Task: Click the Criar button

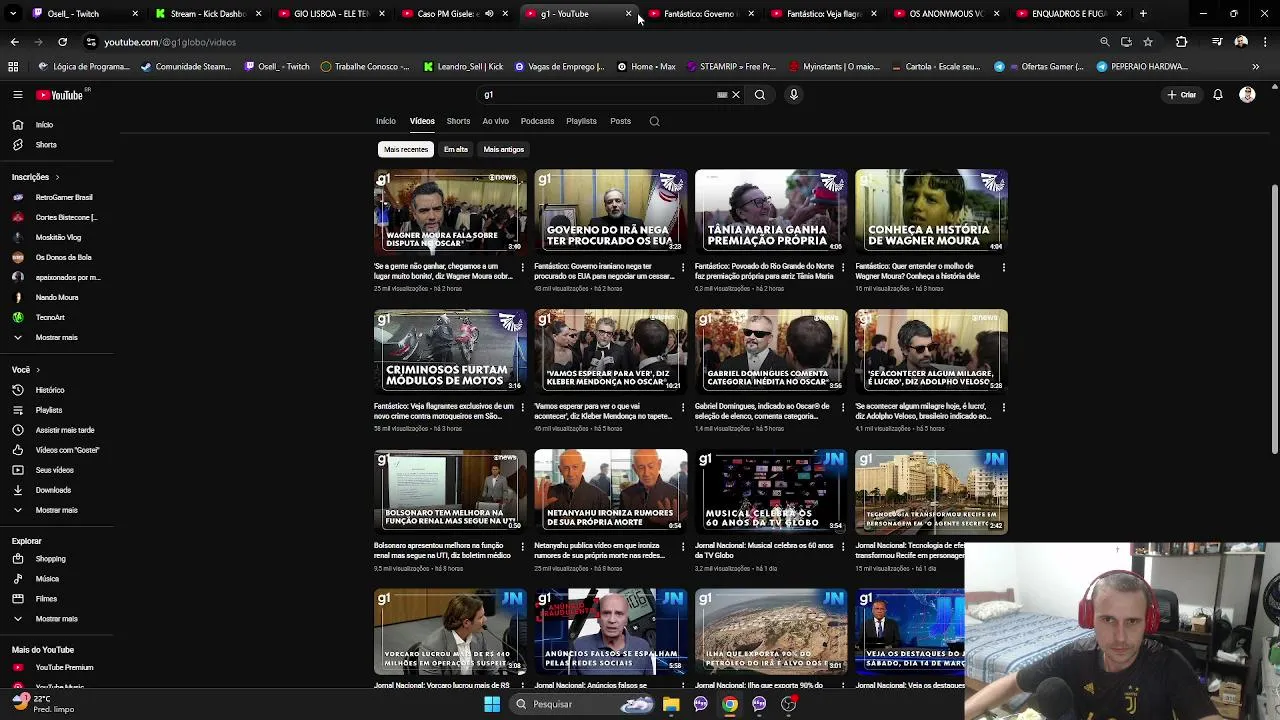Action: [1181, 95]
